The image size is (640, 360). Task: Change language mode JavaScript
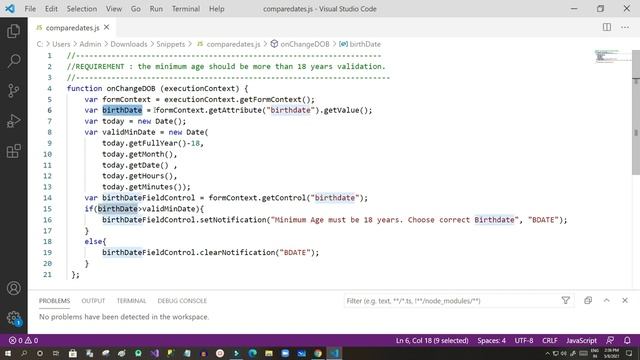581,340
